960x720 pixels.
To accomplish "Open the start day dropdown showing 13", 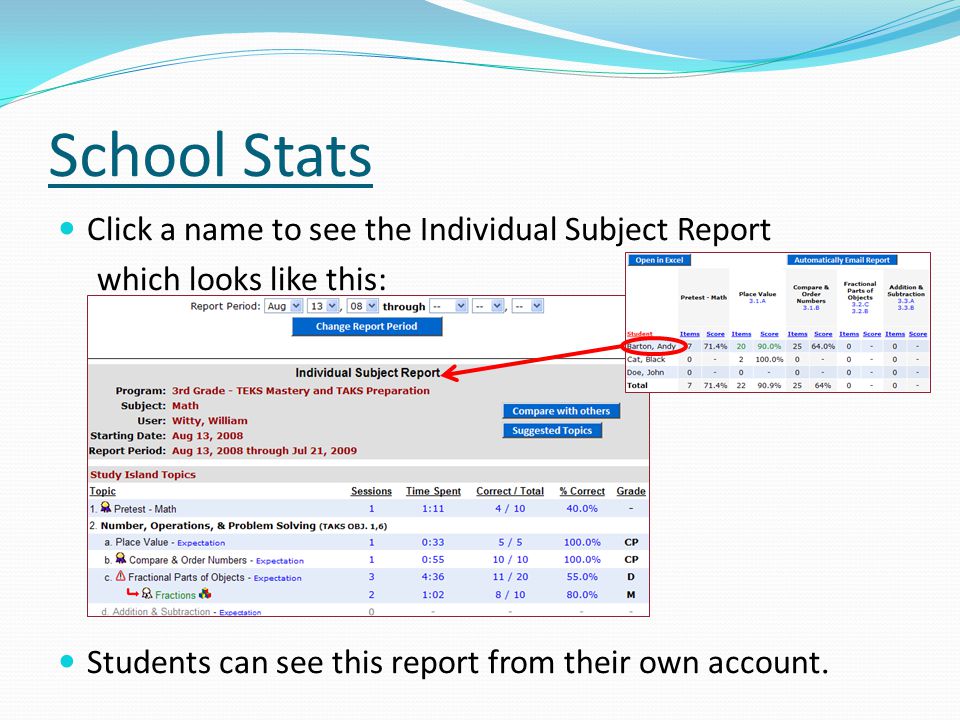I will click(323, 306).
